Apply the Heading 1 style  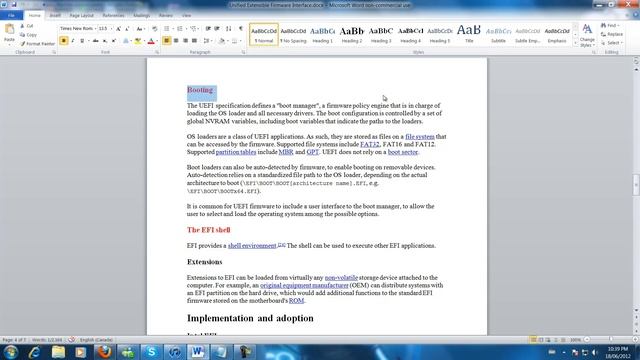point(322,34)
